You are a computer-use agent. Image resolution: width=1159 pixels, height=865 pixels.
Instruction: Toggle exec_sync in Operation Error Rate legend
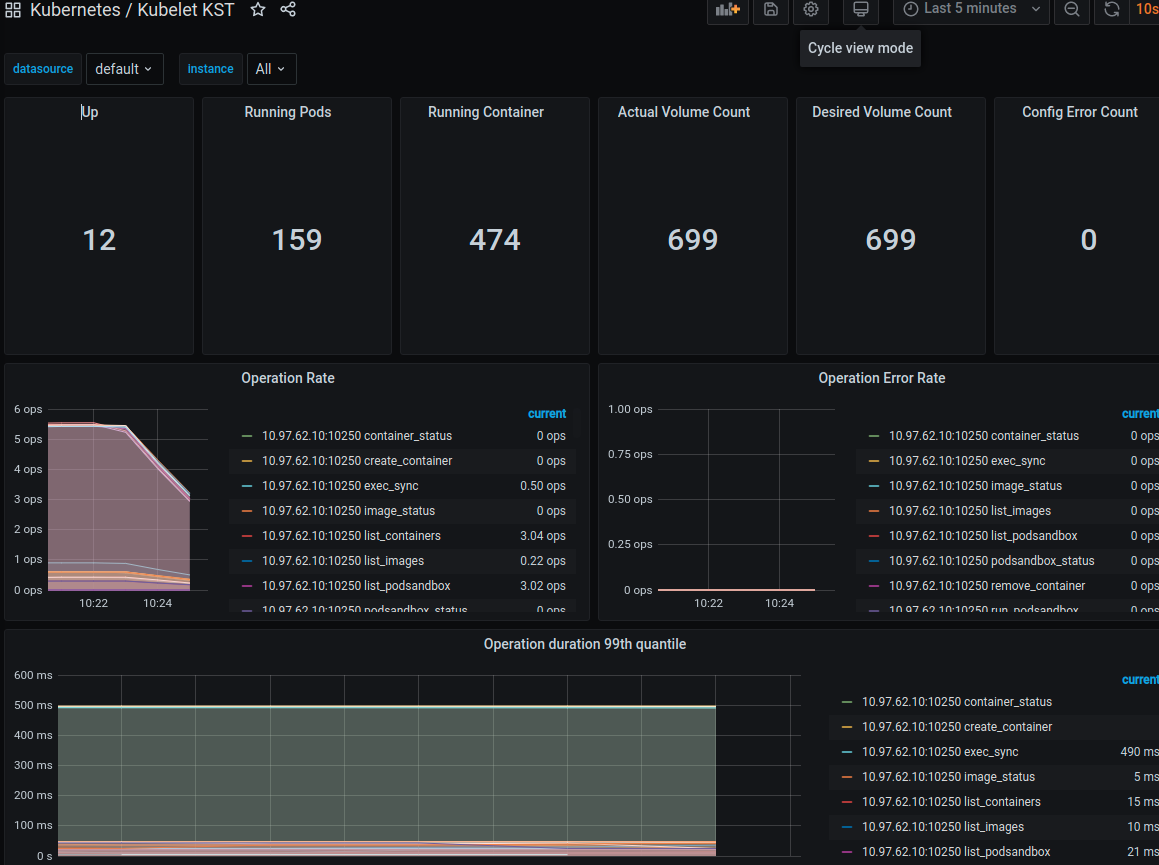coord(967,461)
